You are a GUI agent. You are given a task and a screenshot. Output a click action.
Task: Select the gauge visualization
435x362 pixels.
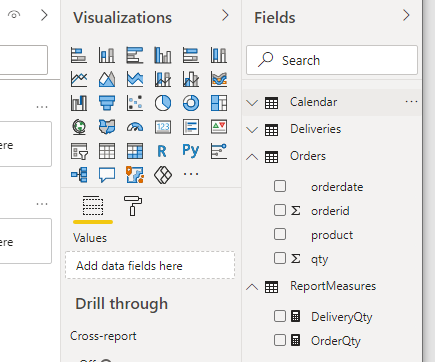pyautogui.click(x=135, y=127)
